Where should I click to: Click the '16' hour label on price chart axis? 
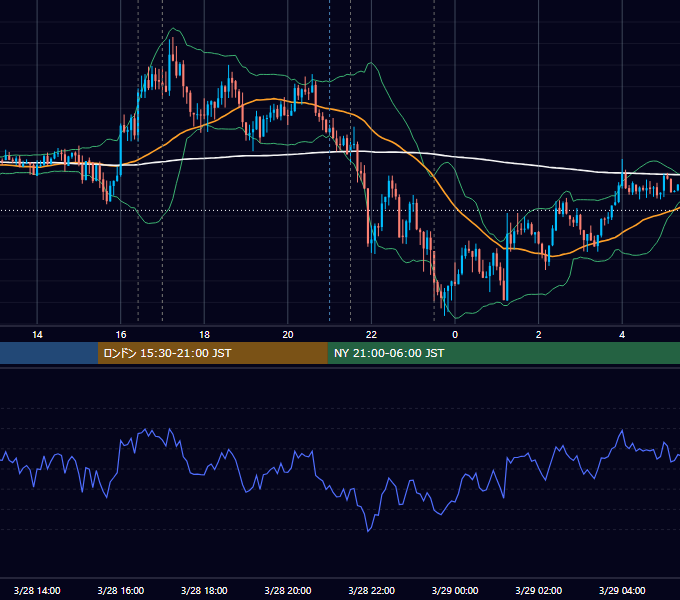121,335
